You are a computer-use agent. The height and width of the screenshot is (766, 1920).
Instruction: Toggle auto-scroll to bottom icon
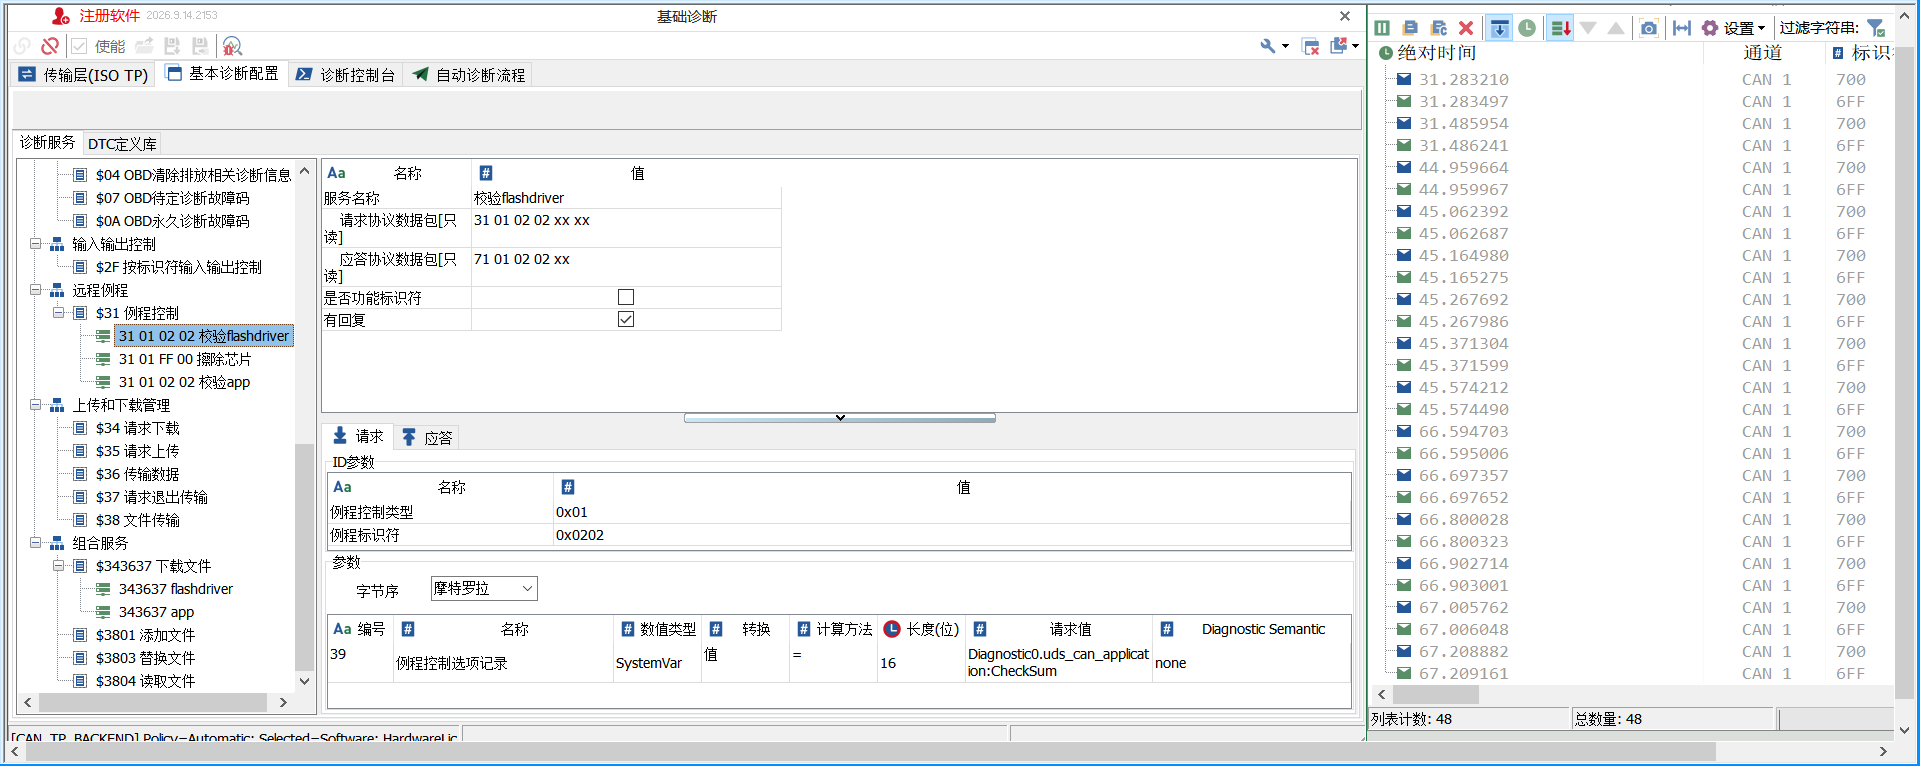[1499, 28]
